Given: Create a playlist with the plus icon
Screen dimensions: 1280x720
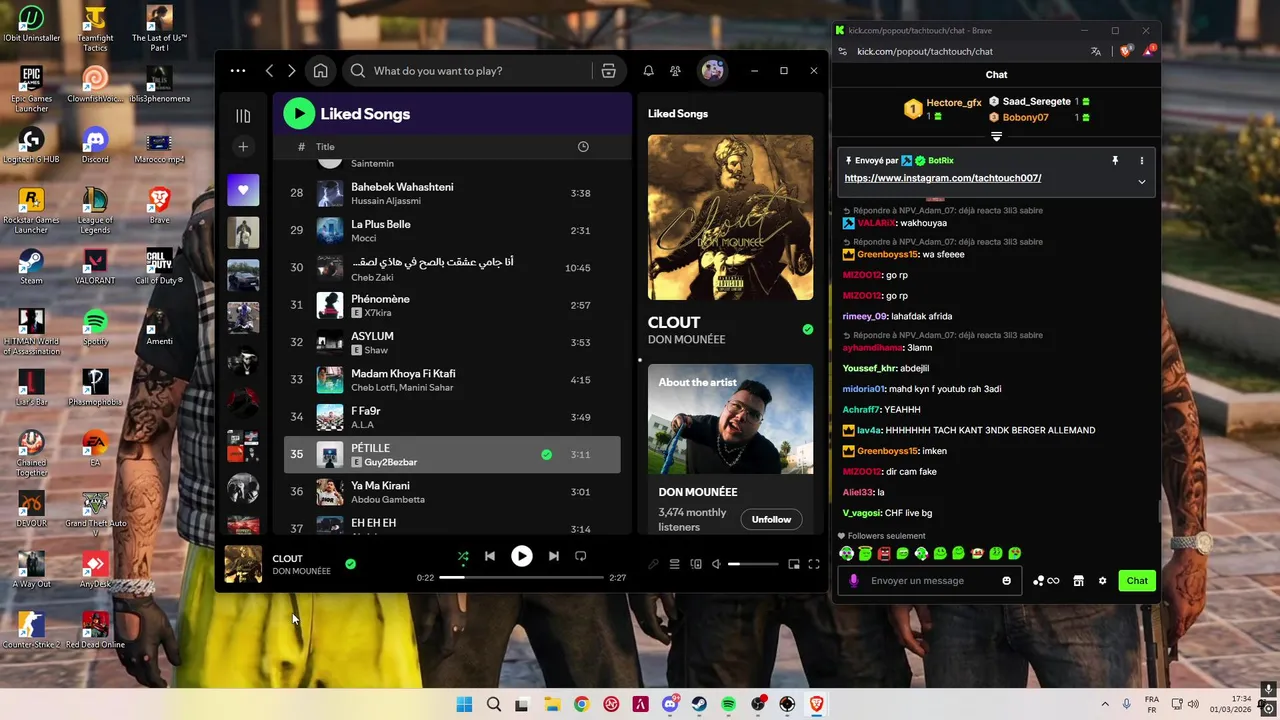Looking at the screenshot, I should pyautogui.click(x=243, y=147).
